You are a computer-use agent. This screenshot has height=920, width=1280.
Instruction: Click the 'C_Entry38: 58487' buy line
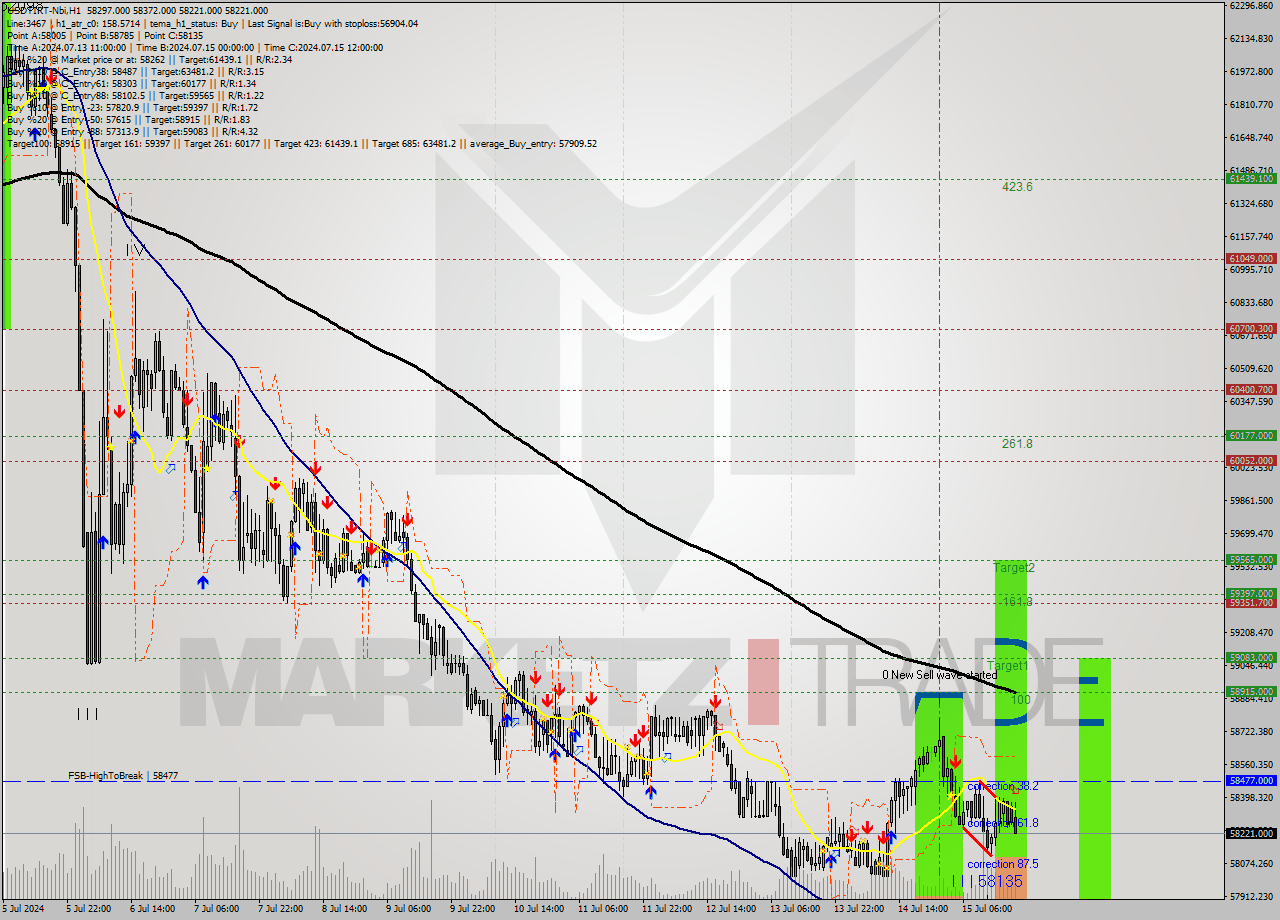click(x=136, y=71)
